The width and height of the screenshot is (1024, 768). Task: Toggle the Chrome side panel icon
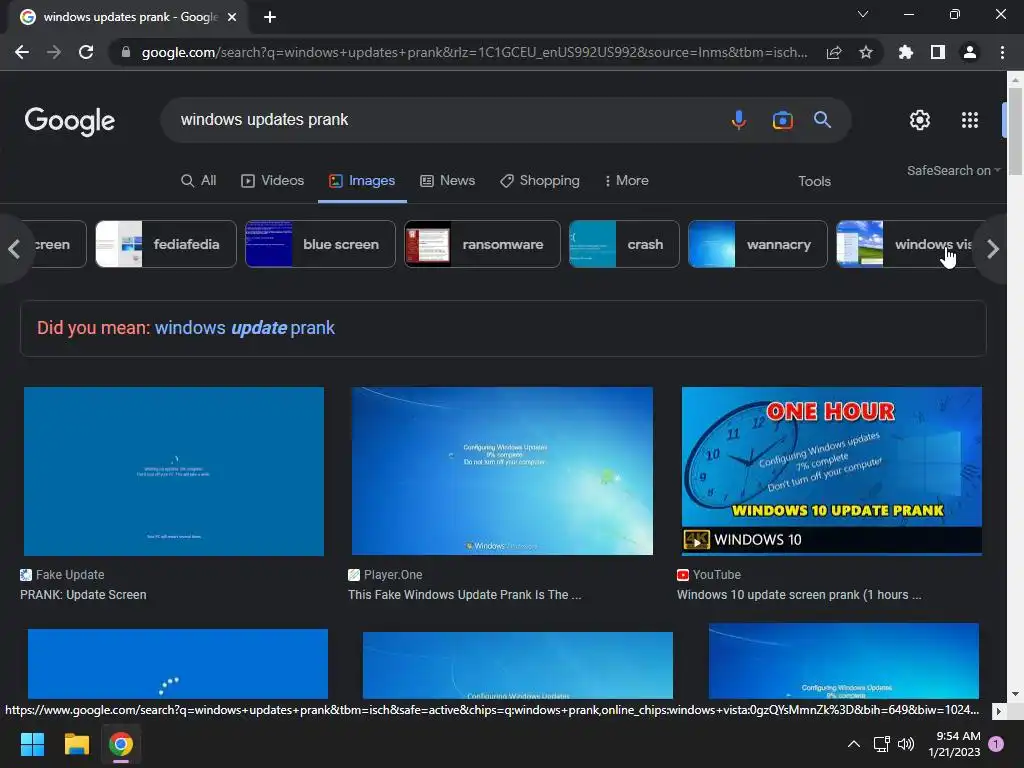(938, 52)
